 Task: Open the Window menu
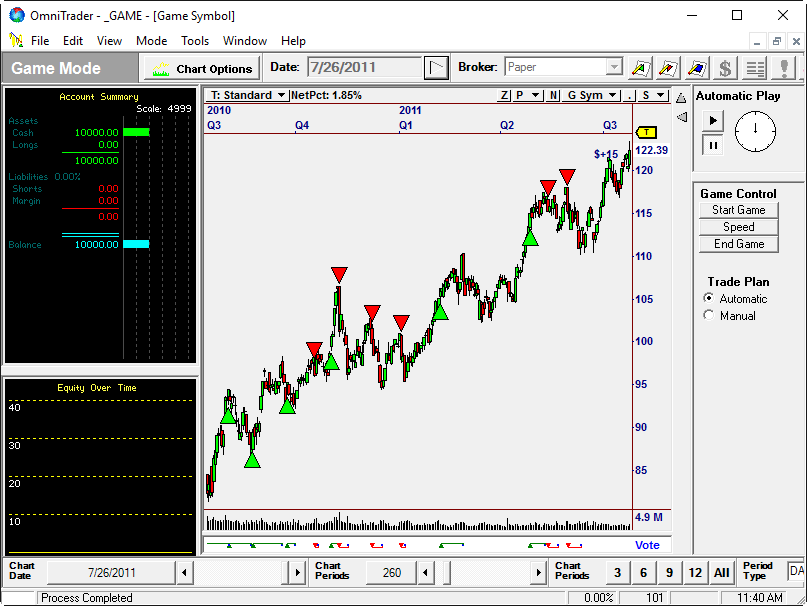244,41
